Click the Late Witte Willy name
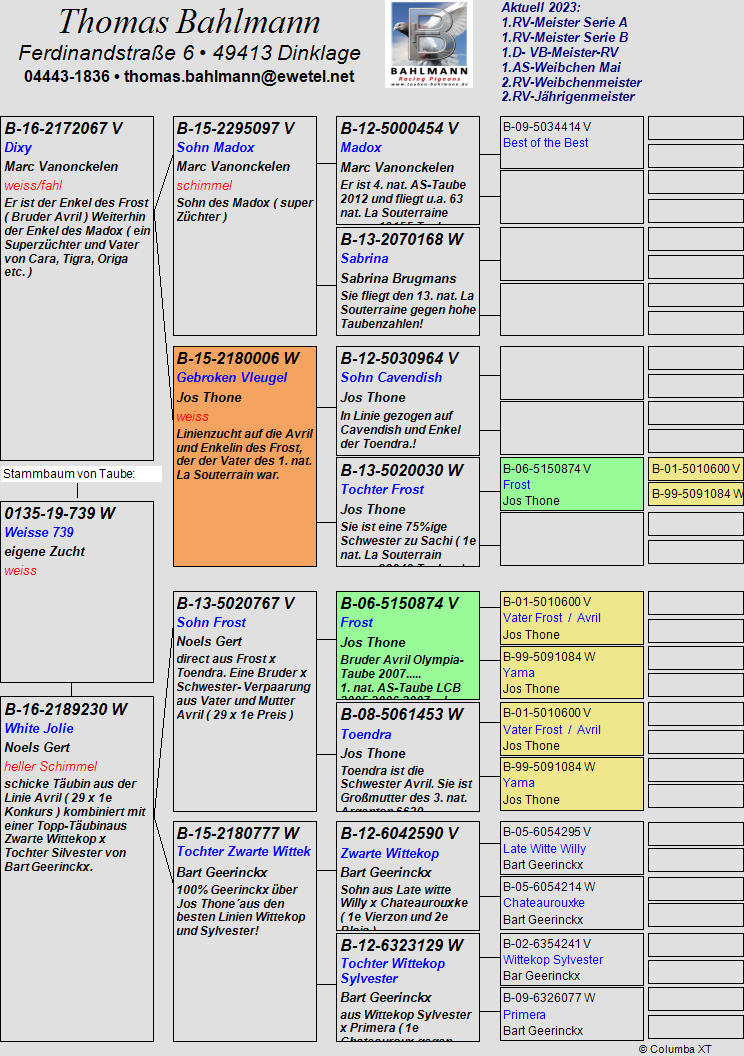The width and height of the screenshot is (744, 1056). [544, 849]
